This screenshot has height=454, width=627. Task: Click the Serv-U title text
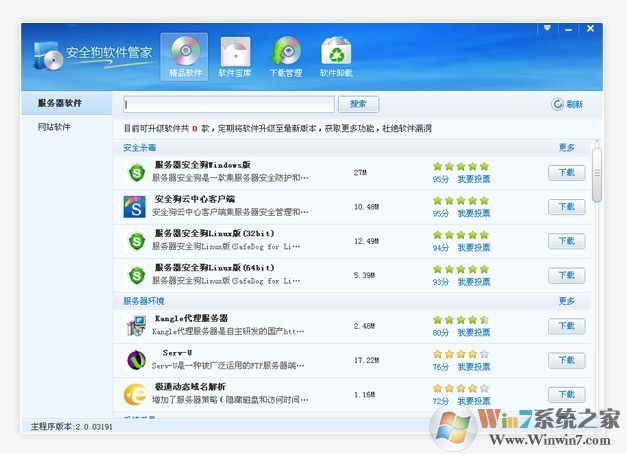tap(177, 353)
